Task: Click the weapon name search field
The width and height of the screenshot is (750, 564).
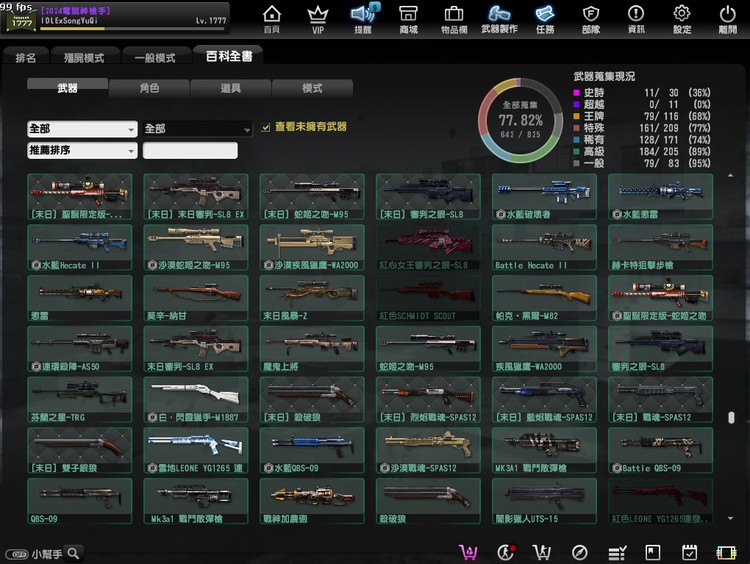Action: [190, 150]
